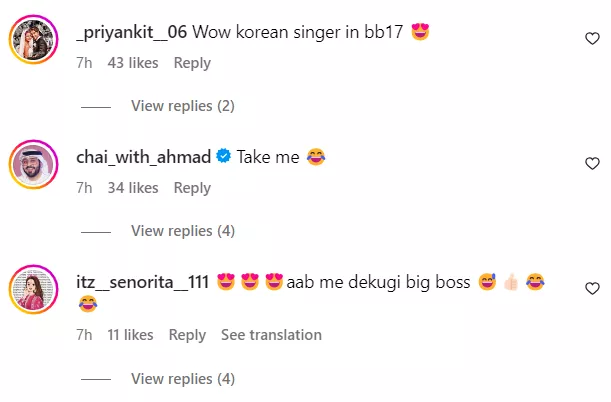The width and height of the screenshot is (611, 402).
Task: Like itz__senorita__111's comment with the heart
Action: tap(592, 288)
